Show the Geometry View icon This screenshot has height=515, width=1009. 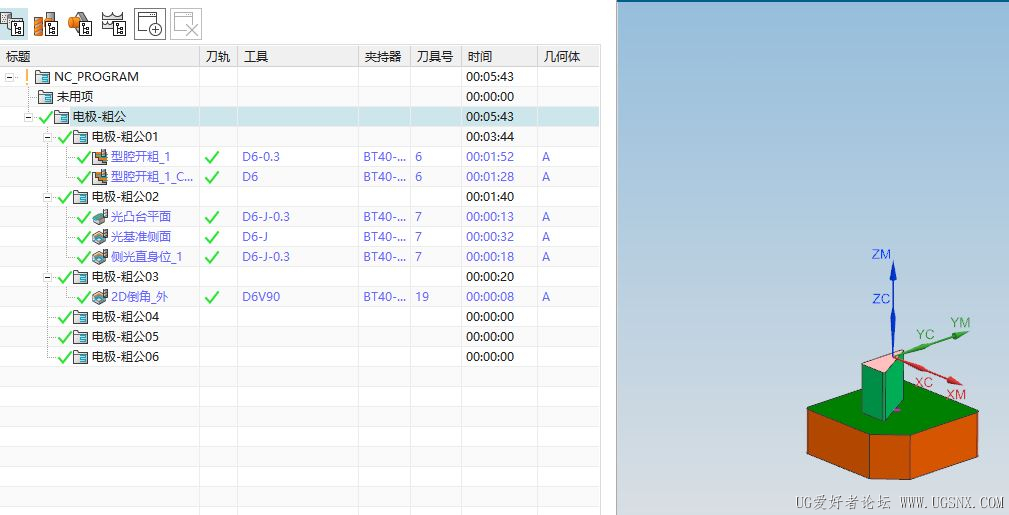coord(80,24)
